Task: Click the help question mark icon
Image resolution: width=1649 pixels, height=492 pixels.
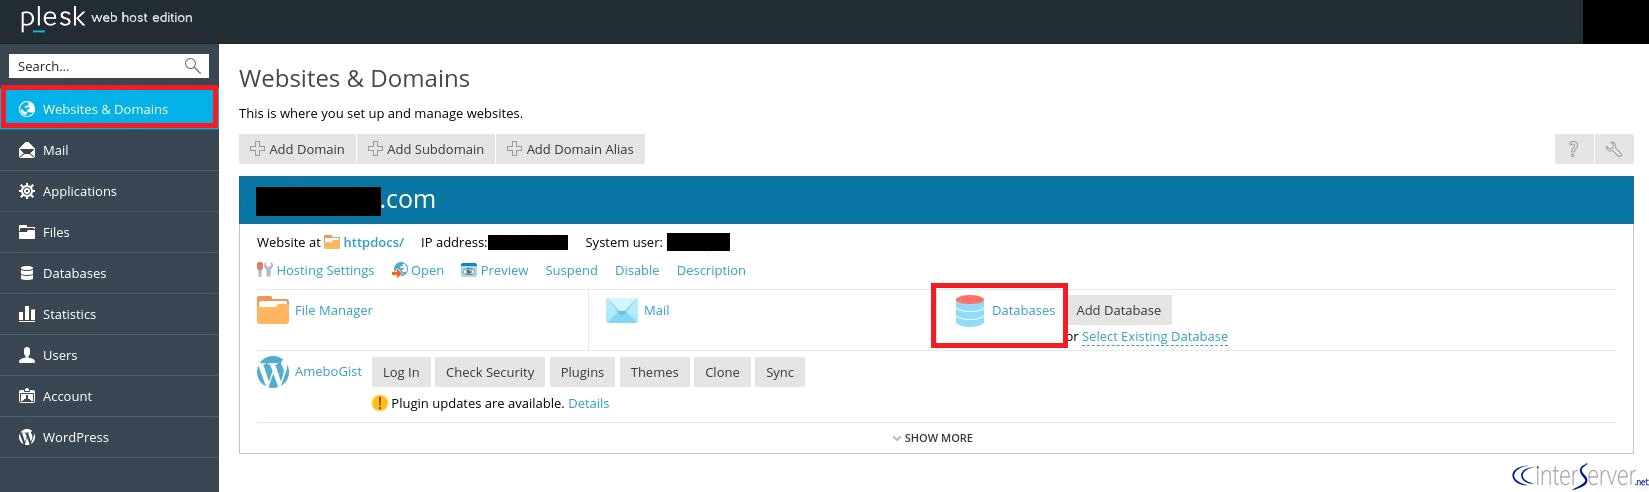Action: click(1574, 149)
